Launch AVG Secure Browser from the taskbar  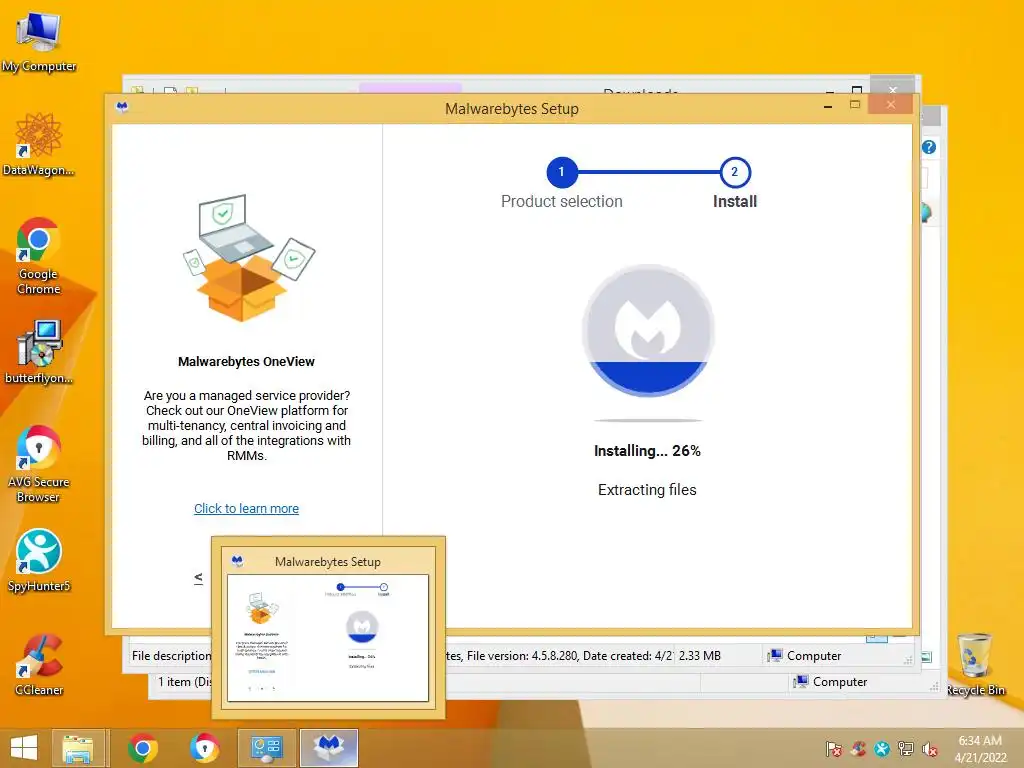pos(204,748)
